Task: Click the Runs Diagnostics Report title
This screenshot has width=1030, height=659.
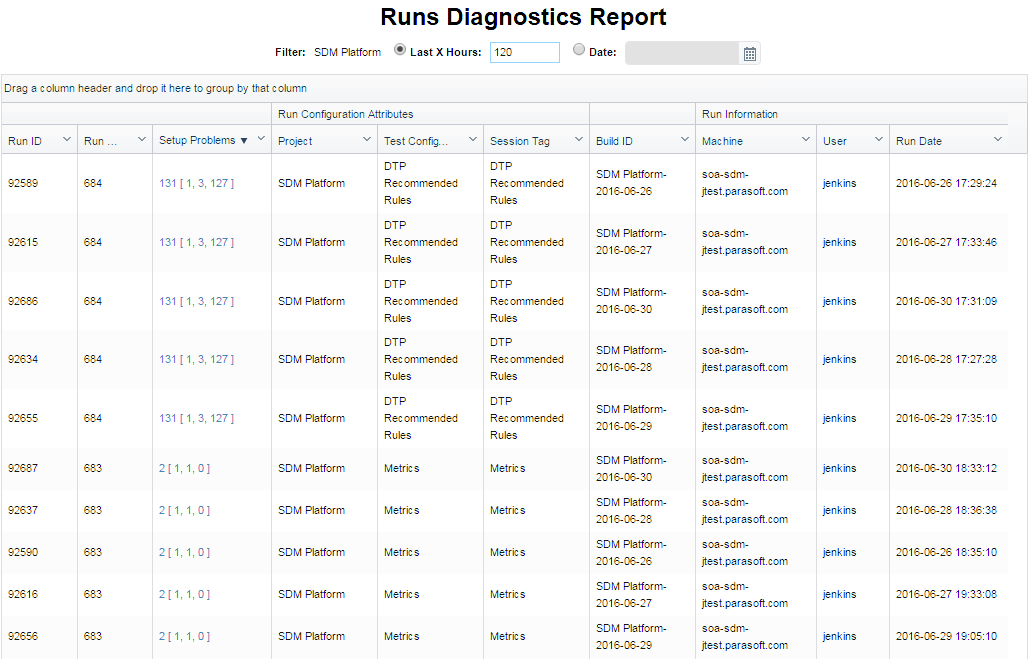Action: pyautogui.click(x=524, y=17)
